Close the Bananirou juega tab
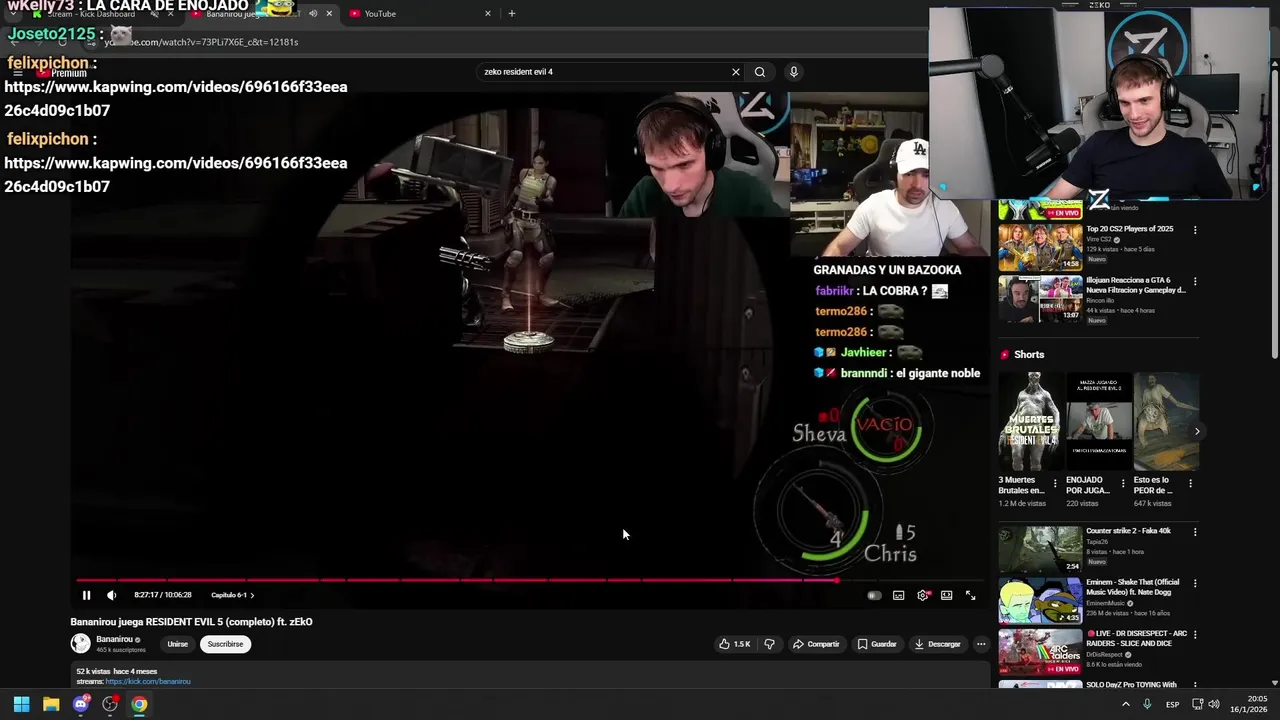 (329, 14)
